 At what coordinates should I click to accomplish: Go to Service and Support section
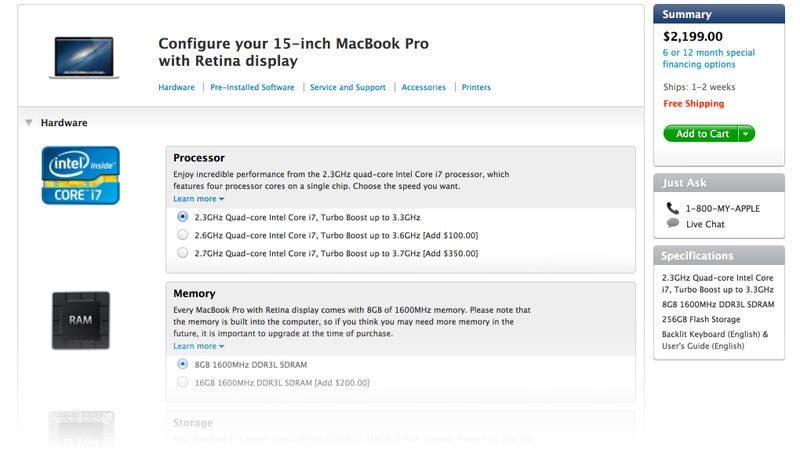click(347, 87)
